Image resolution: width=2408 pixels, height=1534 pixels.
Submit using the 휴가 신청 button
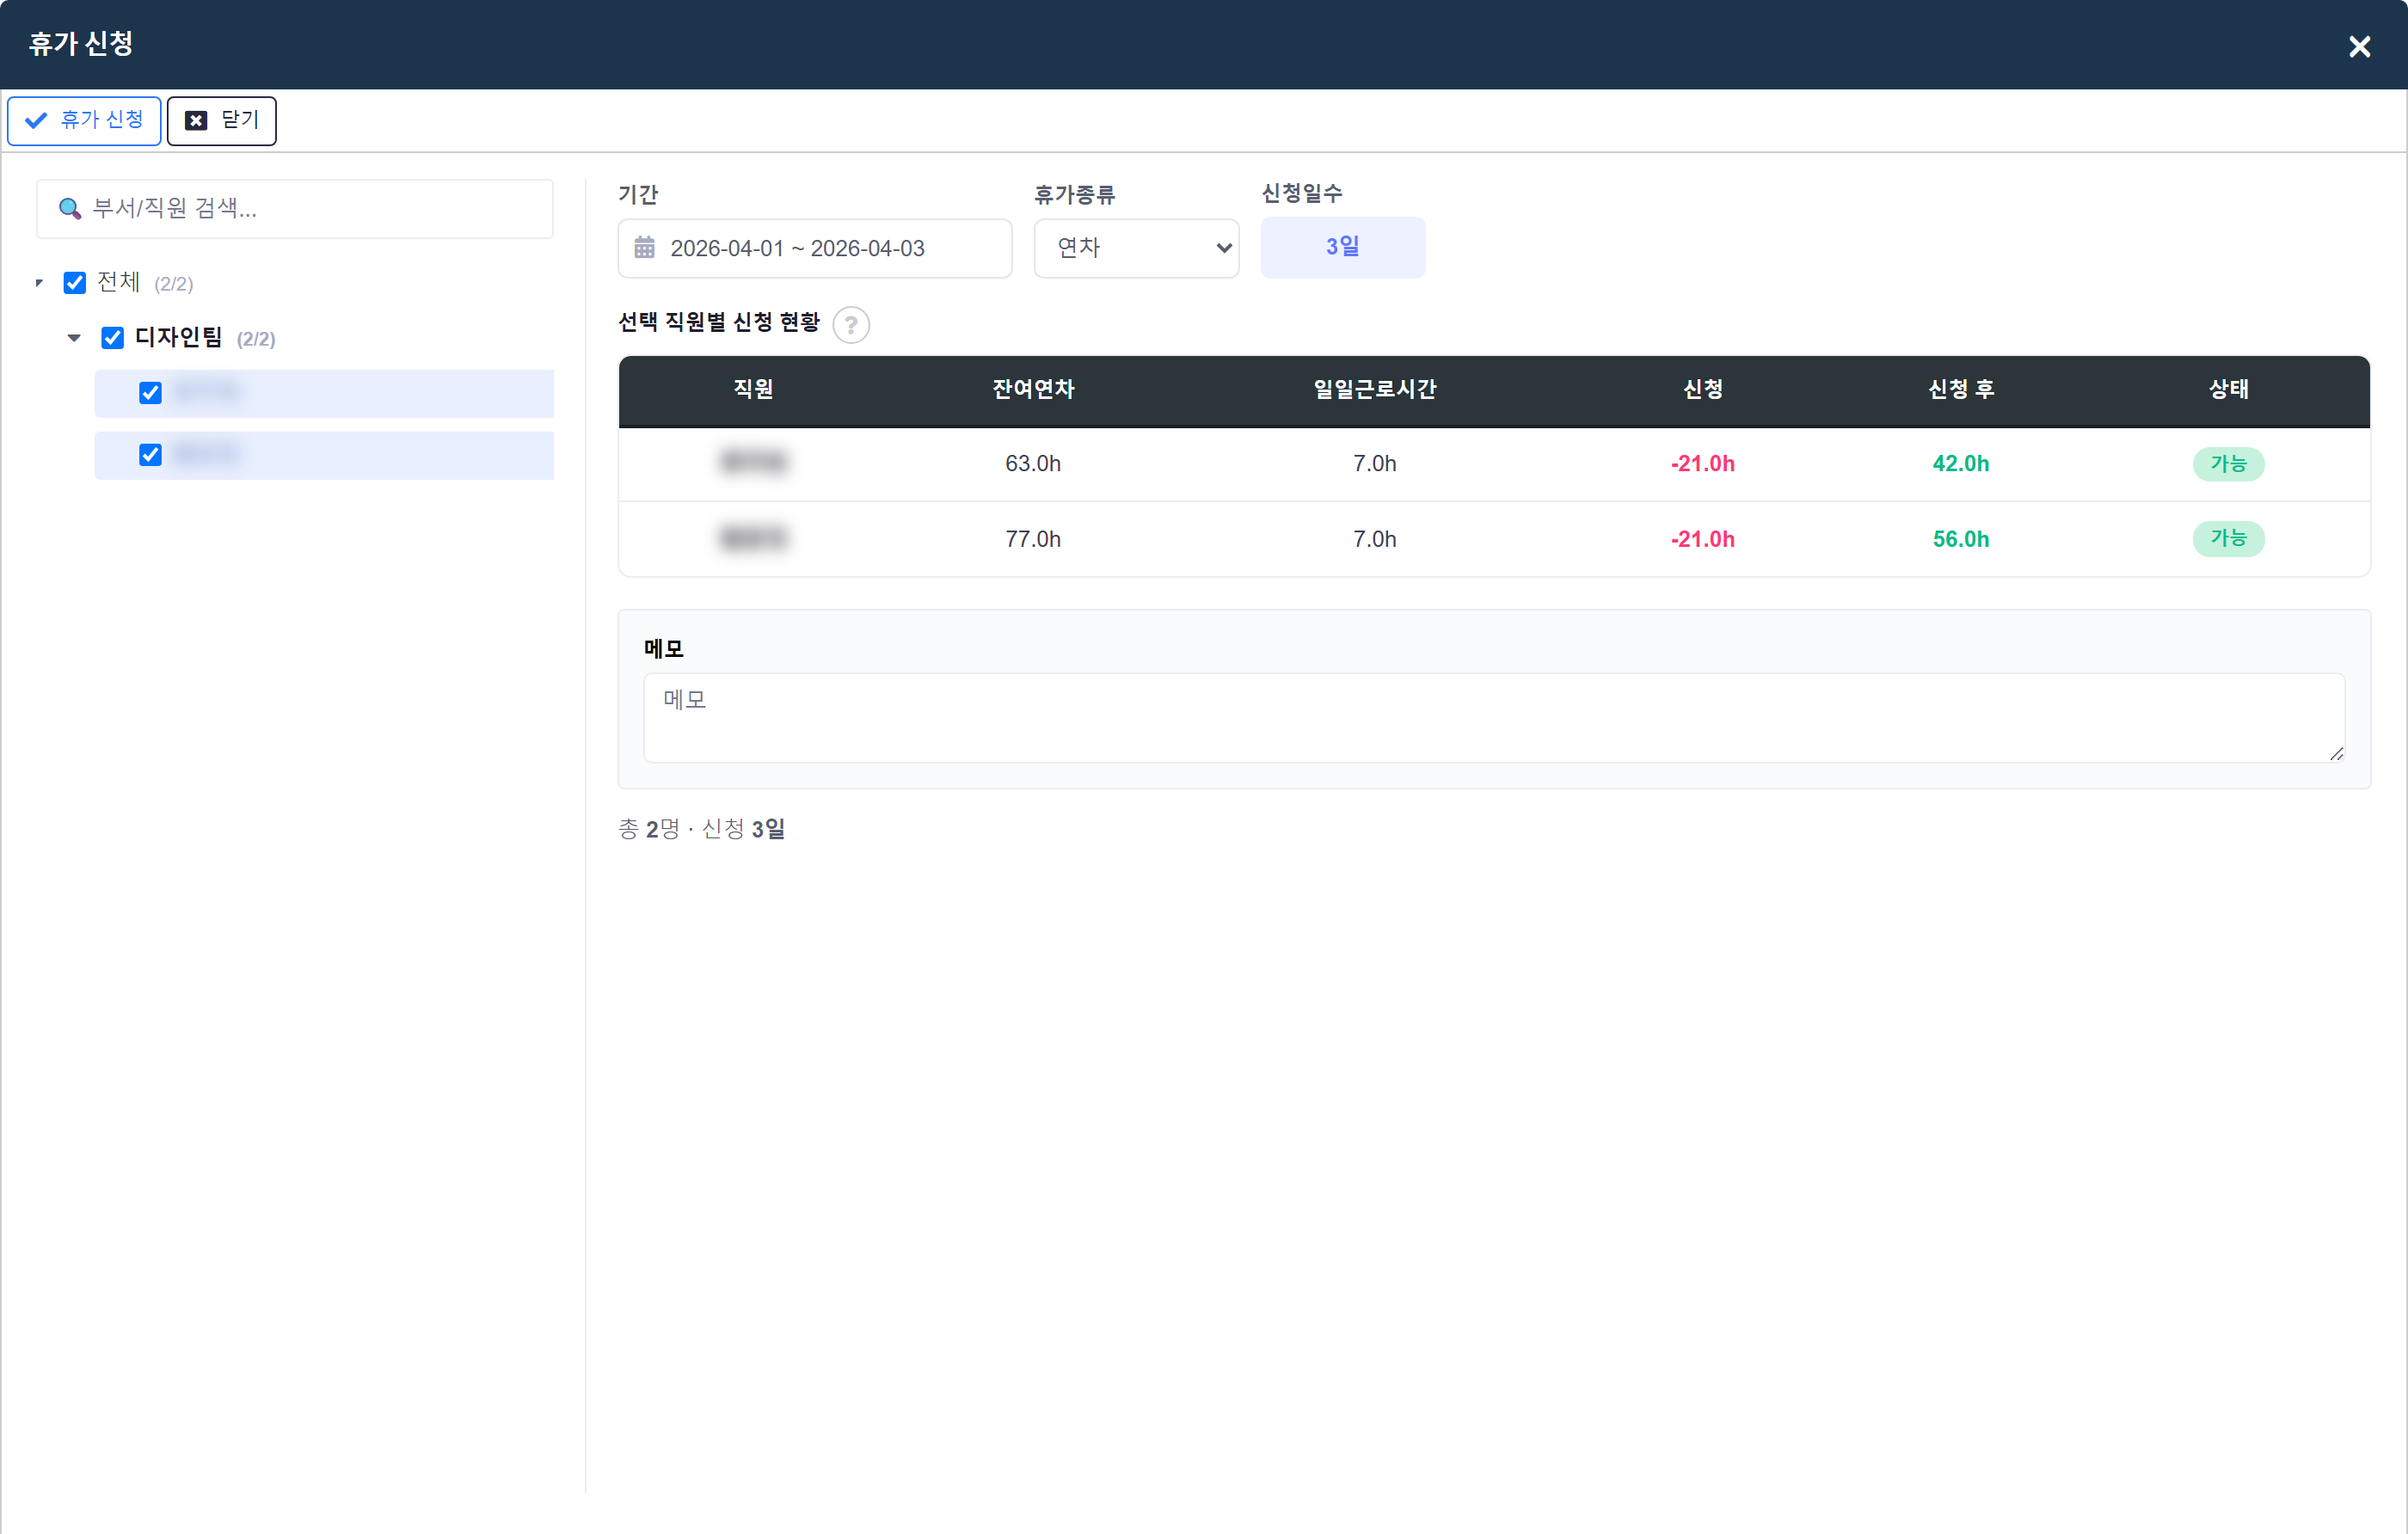coord(84,120)
